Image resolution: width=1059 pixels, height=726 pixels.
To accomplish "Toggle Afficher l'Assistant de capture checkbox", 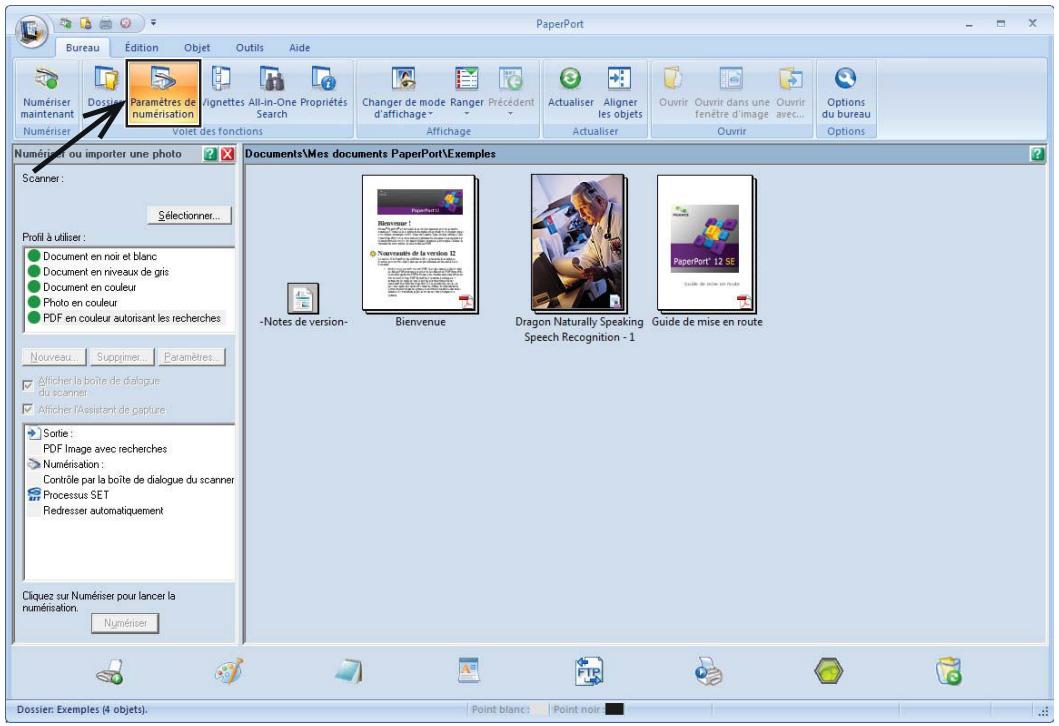I will [x=28, y=409].
